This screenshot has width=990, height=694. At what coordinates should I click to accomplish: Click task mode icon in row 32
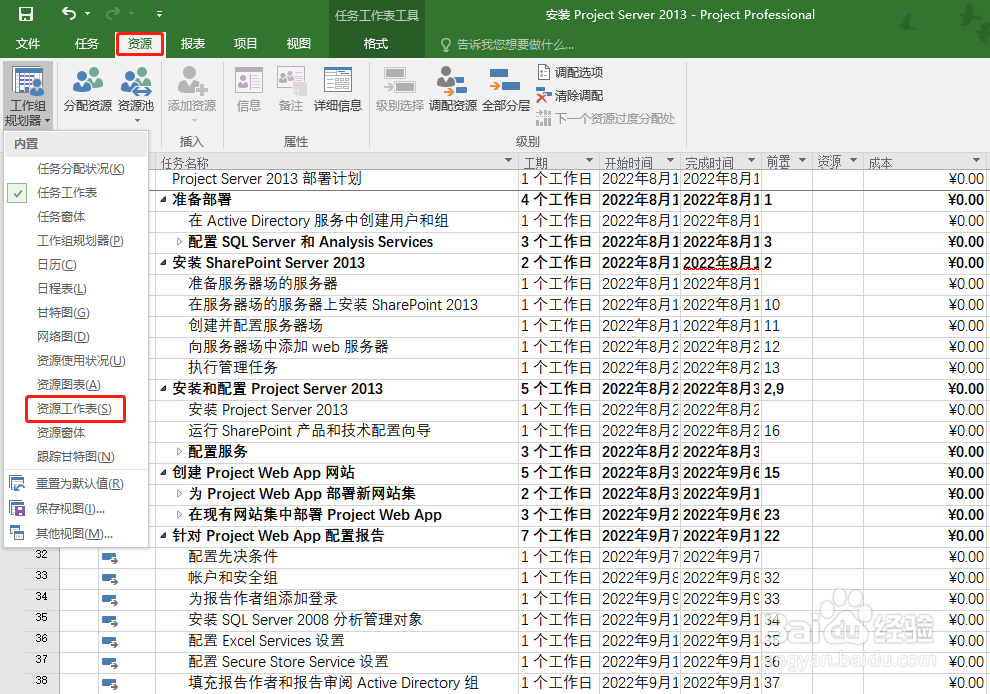point(110,558)
